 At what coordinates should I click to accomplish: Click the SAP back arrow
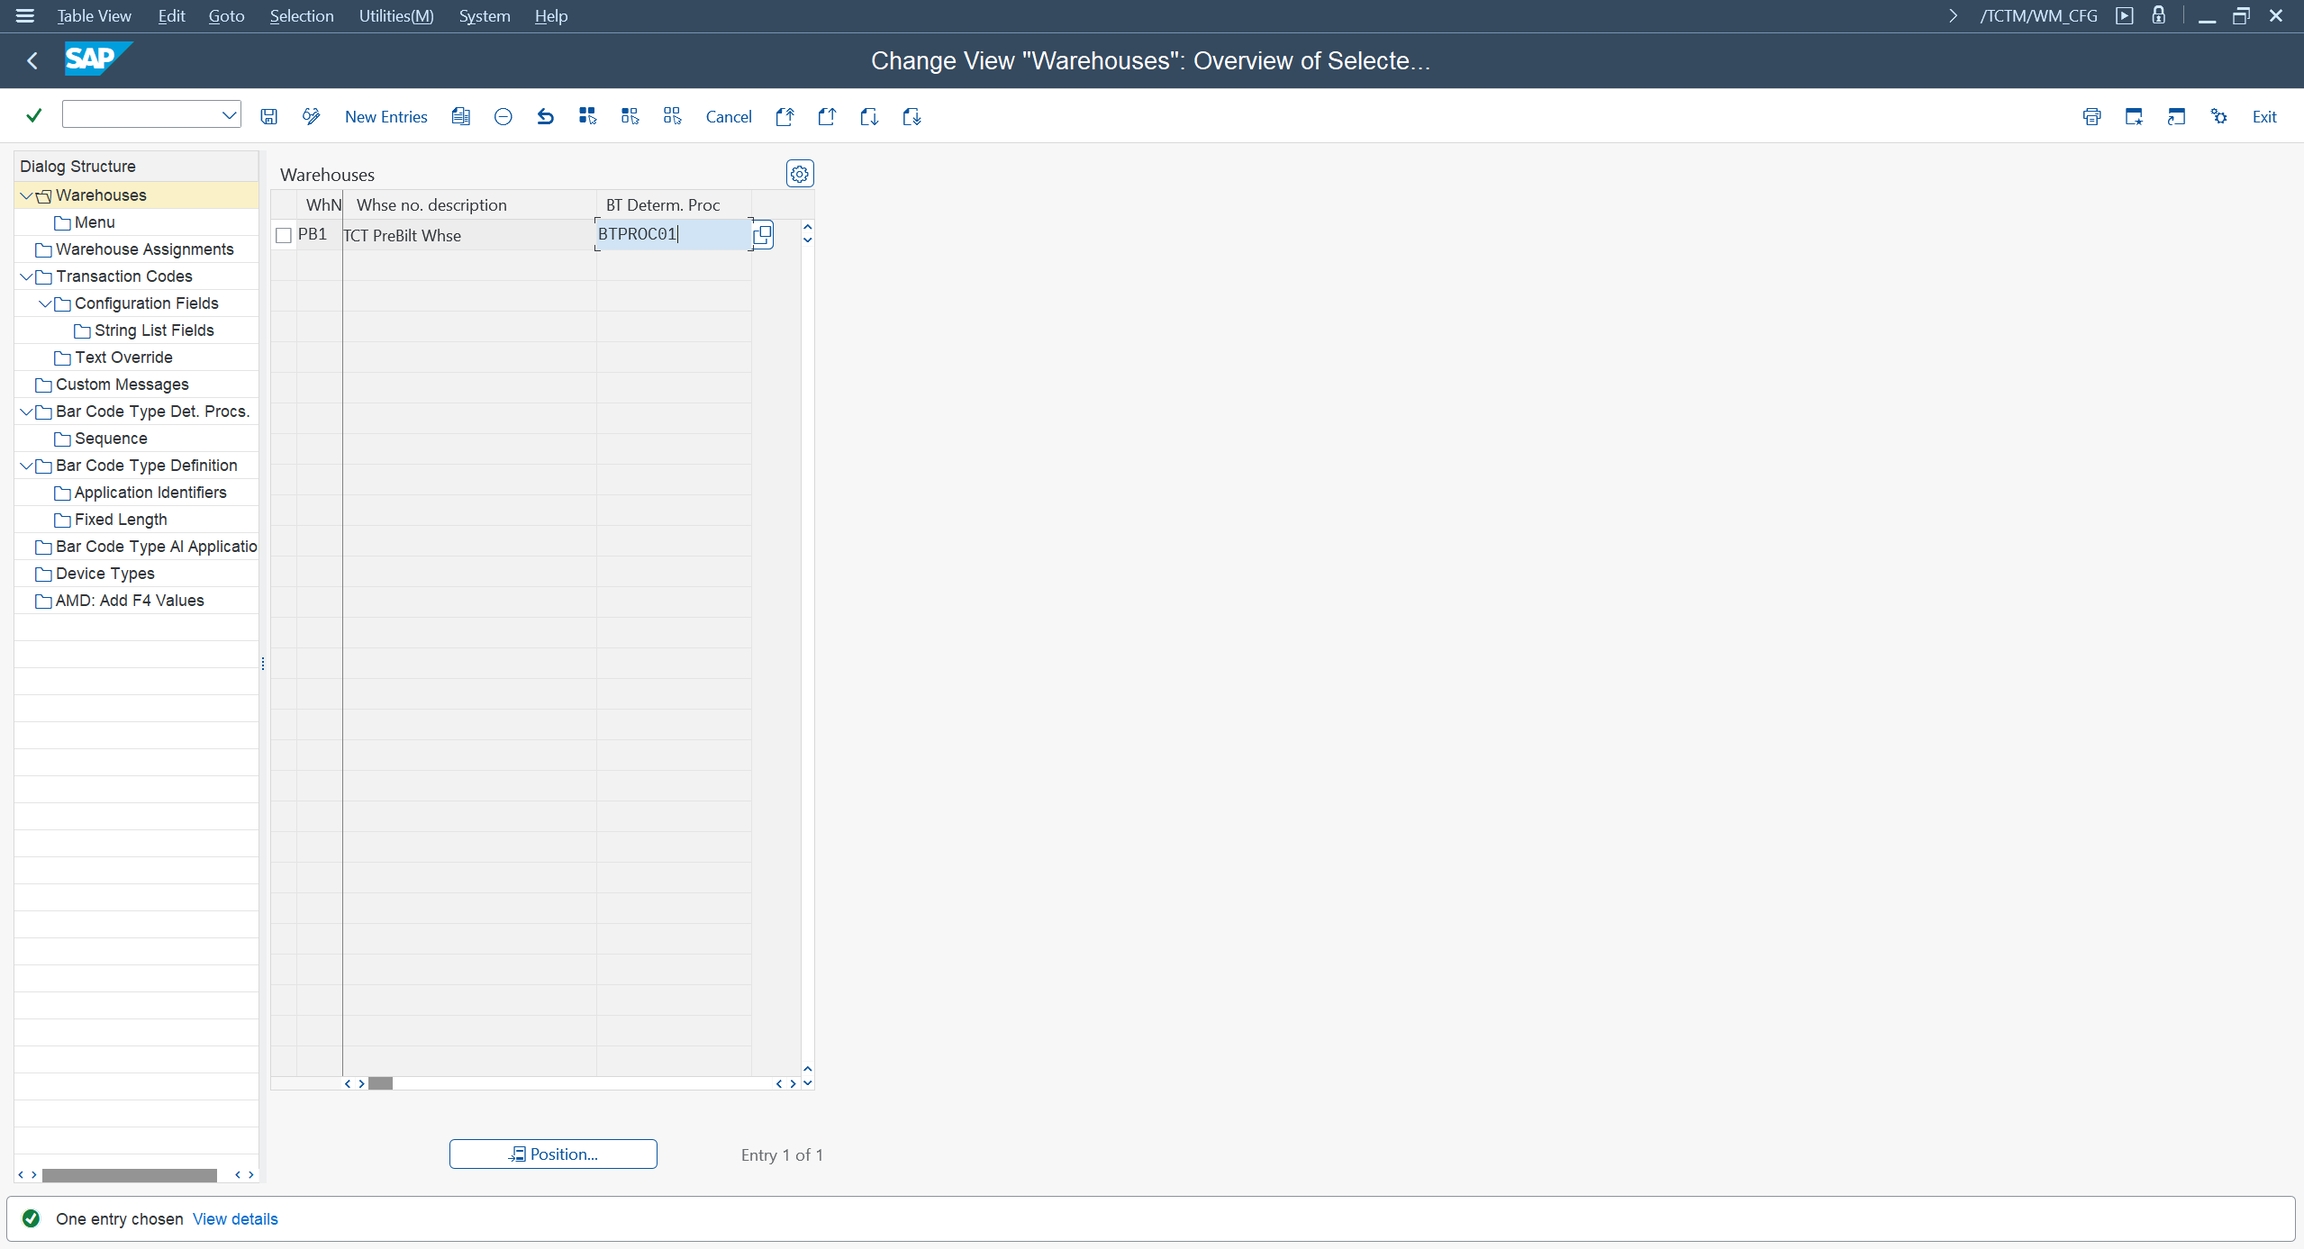coord(32,61)
